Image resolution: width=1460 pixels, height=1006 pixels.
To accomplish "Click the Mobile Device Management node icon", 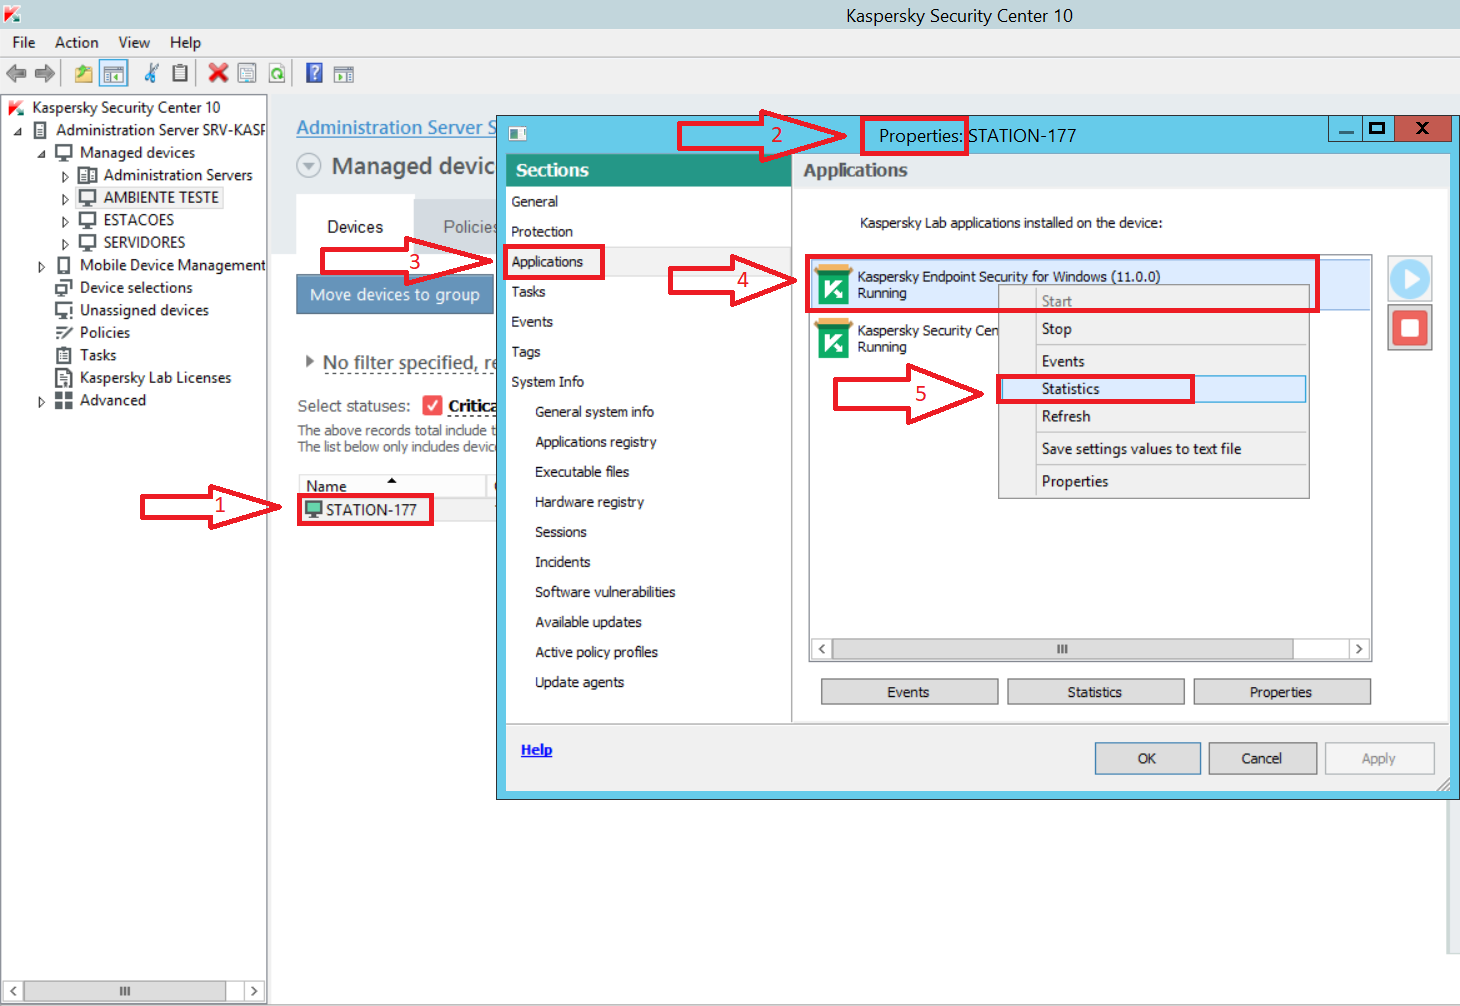I will click(x=64, y=265).
